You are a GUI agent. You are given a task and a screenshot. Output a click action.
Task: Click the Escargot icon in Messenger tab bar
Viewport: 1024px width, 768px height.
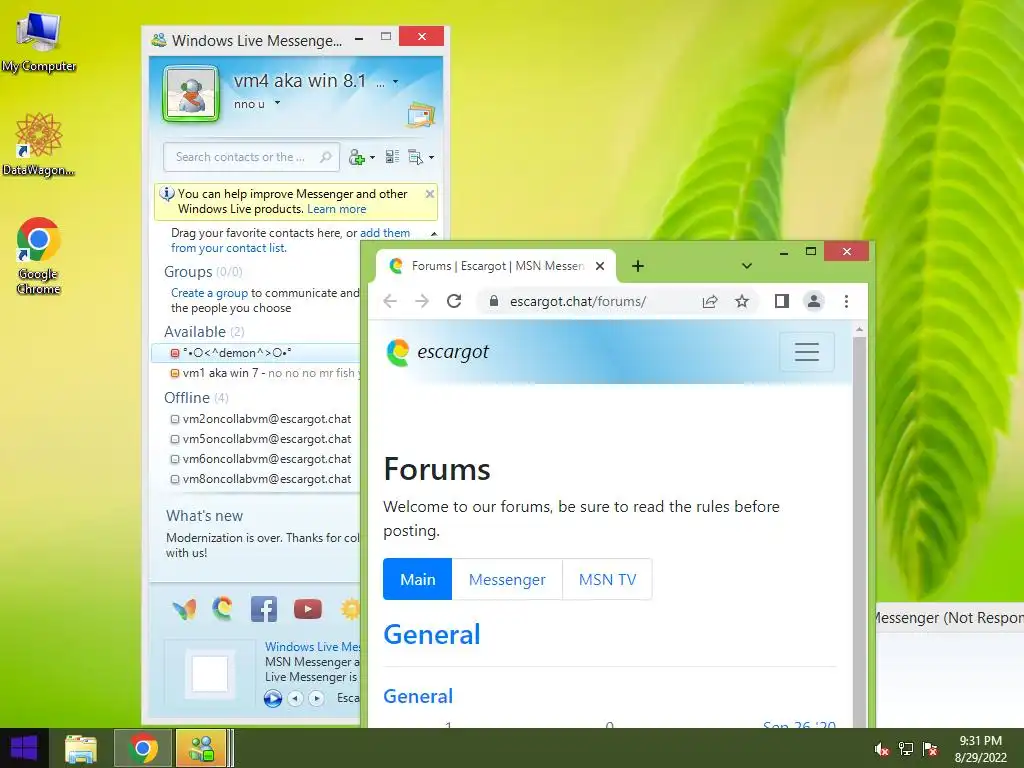tap(223, 609)
